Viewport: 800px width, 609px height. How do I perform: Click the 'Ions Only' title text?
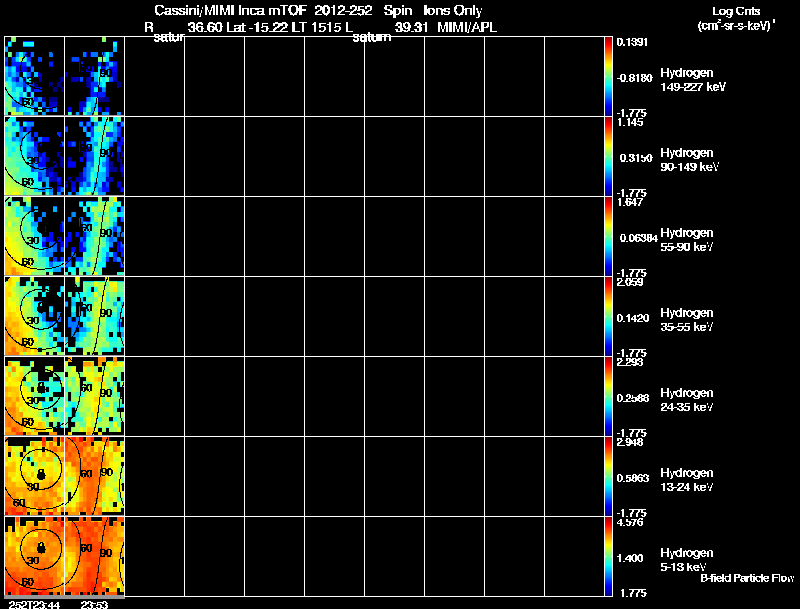click(453, 10)
